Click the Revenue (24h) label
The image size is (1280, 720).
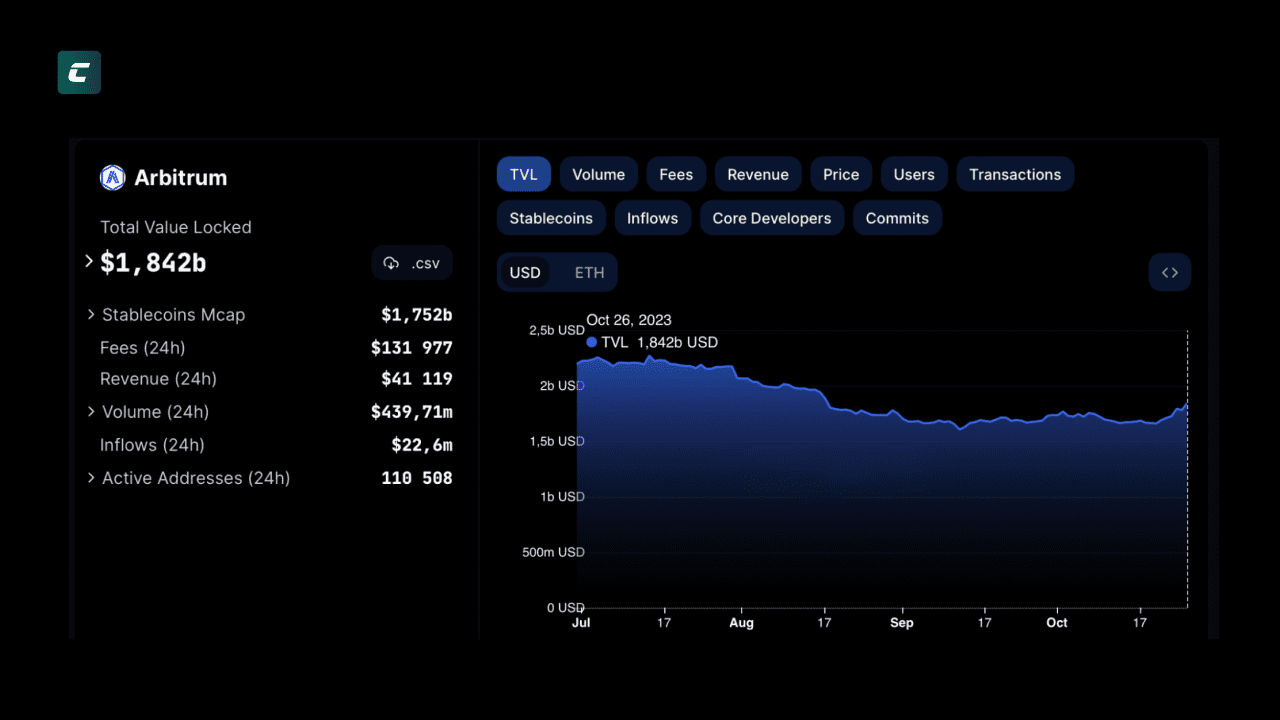pyautogui.click(x=158, y=379)
